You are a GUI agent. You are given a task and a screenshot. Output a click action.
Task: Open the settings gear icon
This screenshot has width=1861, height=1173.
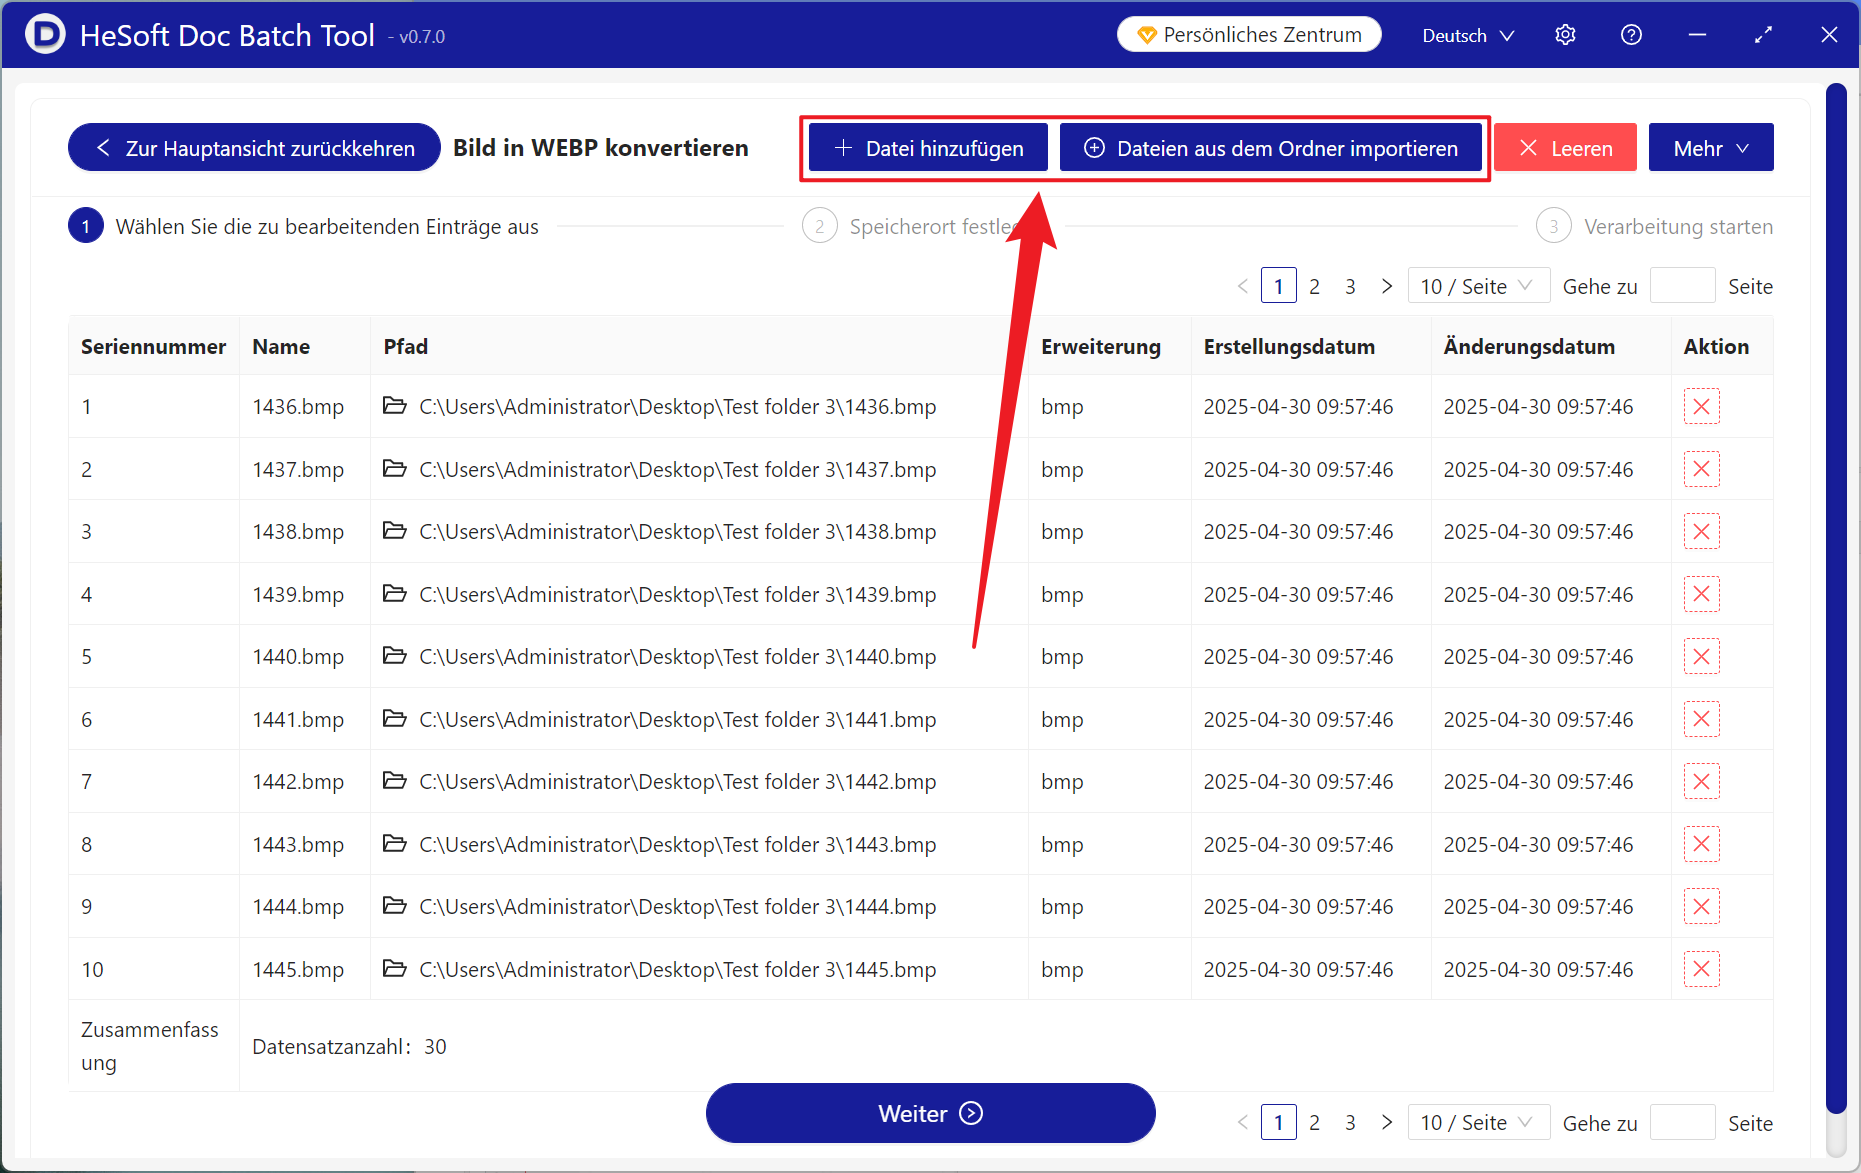pos(1565,35)
